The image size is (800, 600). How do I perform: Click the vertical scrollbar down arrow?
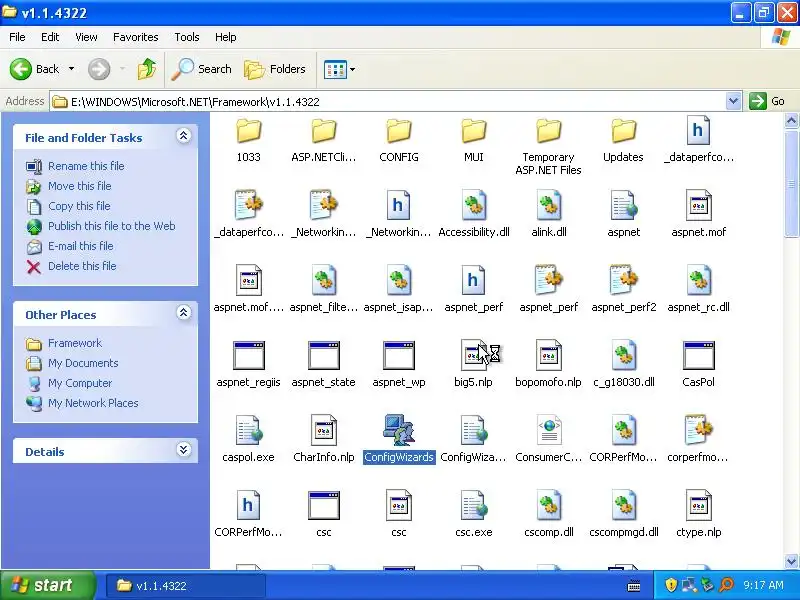[x=791, y=561]
